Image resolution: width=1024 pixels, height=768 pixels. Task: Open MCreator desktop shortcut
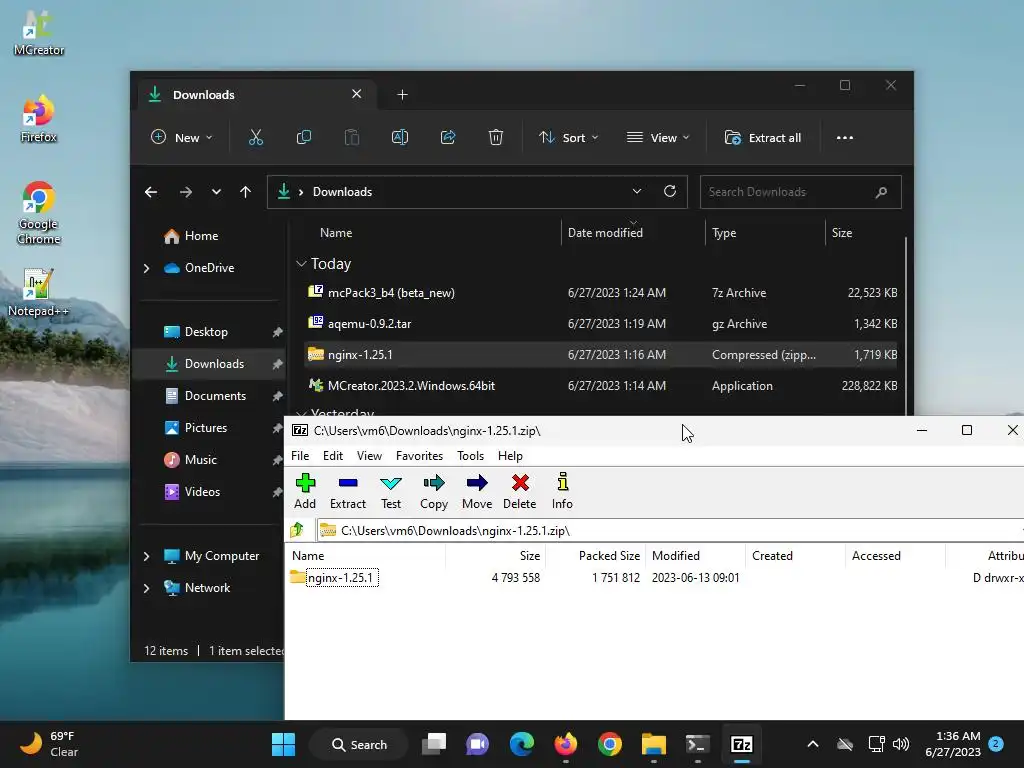pos(39,33)
